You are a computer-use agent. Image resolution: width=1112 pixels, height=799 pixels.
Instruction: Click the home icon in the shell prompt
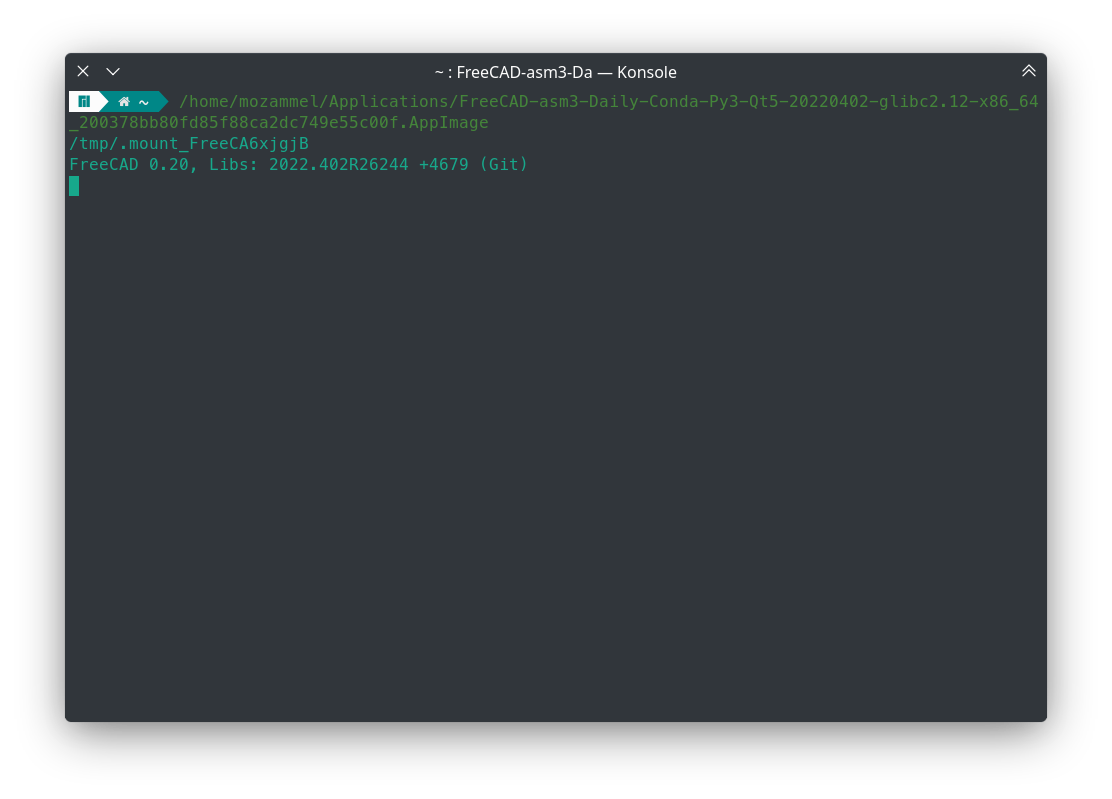point(124,101)
